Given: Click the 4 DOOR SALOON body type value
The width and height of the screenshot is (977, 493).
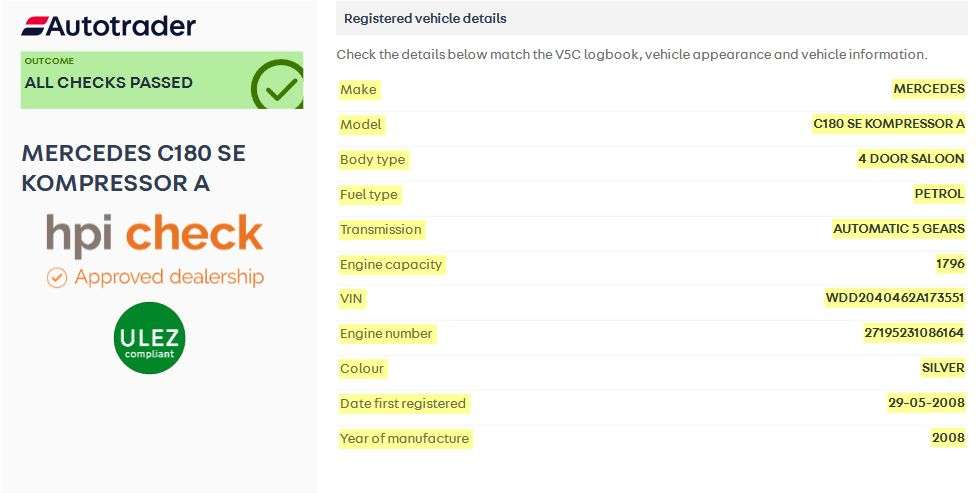Looking at the screenshot, I should [911, 158].
